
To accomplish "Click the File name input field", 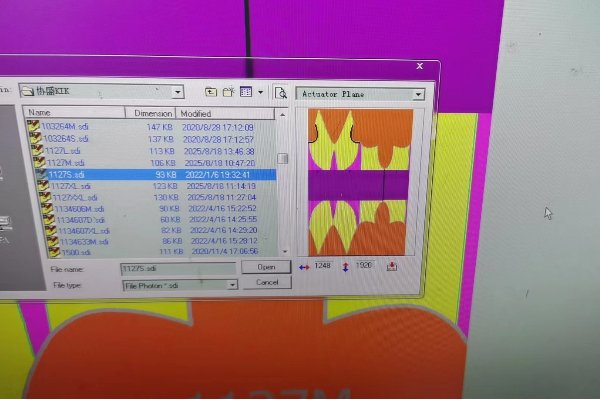I will tap(178, 268).
